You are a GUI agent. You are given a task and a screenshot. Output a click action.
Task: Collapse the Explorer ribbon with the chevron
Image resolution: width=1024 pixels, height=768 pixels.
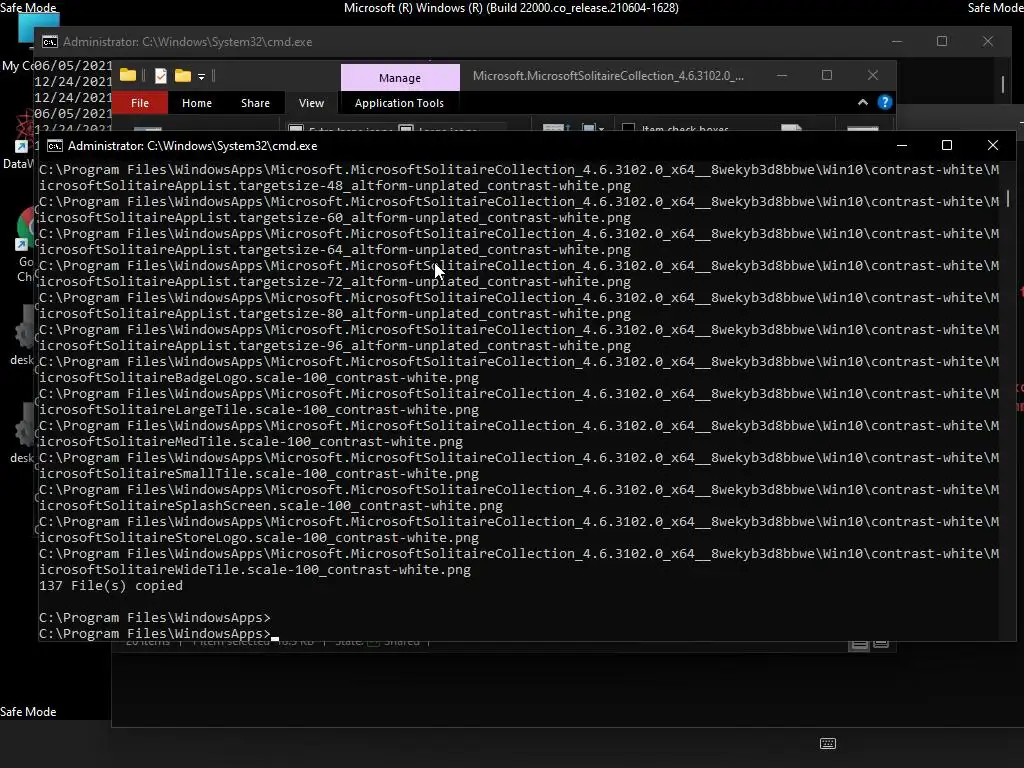pos(863,103)
